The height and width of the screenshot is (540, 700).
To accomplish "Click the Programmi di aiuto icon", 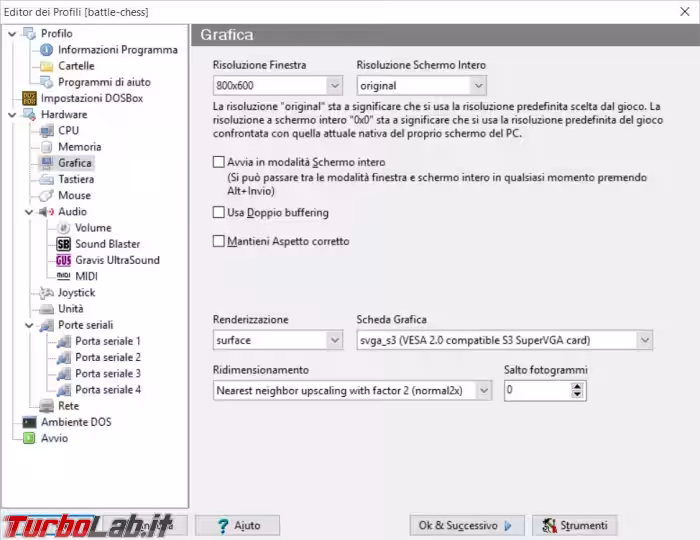I will [46, 82].
